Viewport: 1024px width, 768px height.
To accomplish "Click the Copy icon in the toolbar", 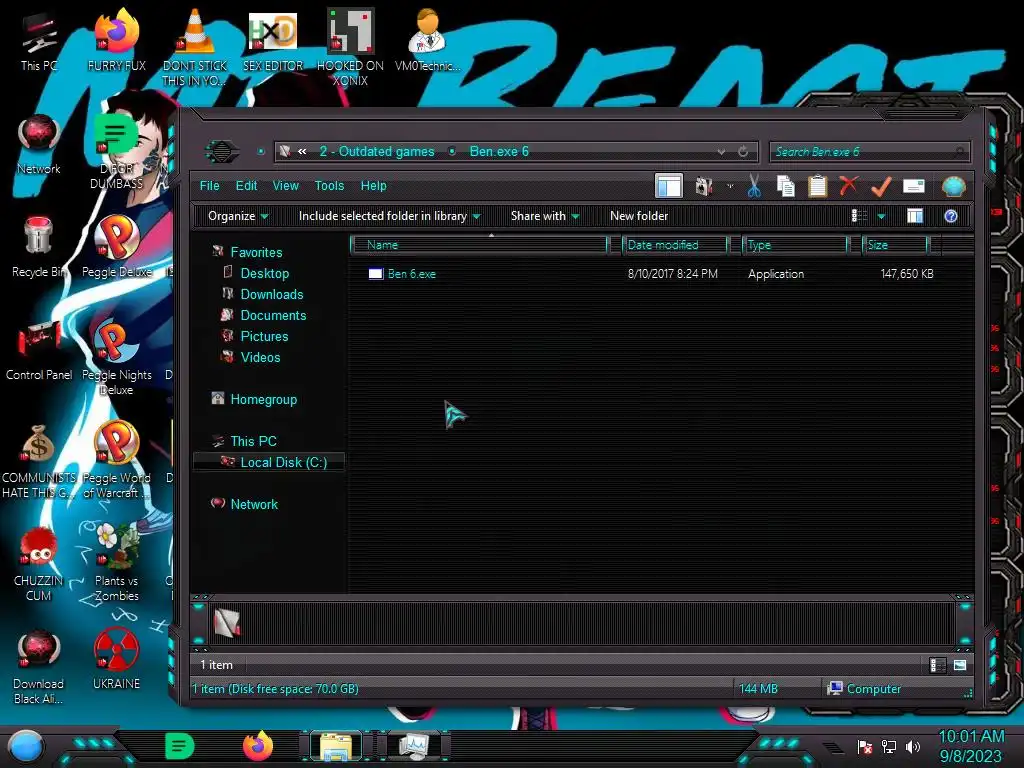I will pos(786,187).
